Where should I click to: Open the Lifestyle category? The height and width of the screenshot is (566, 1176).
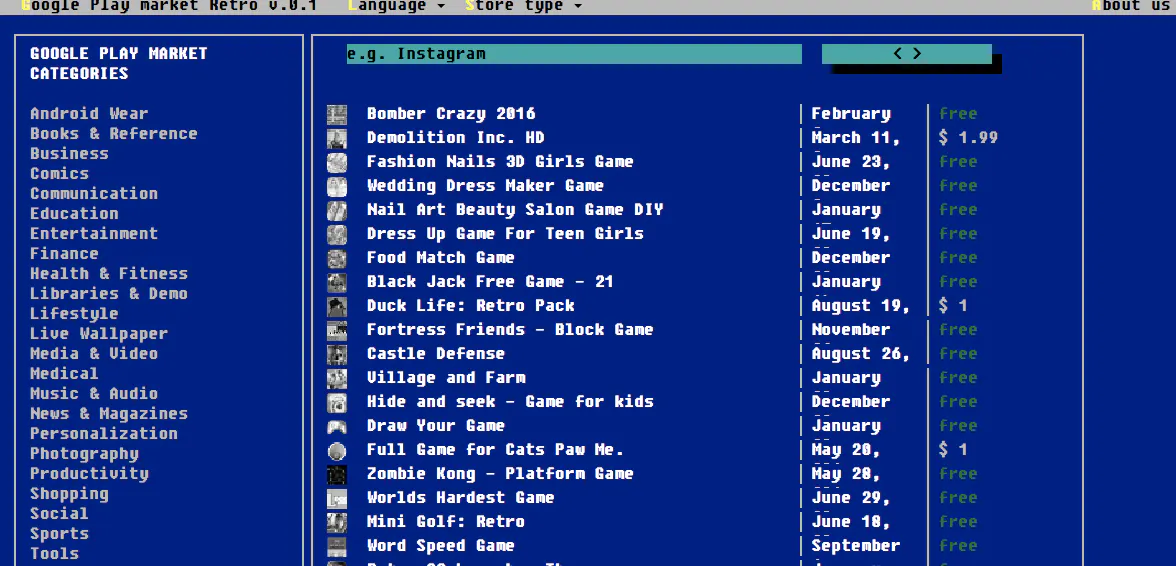74,313
